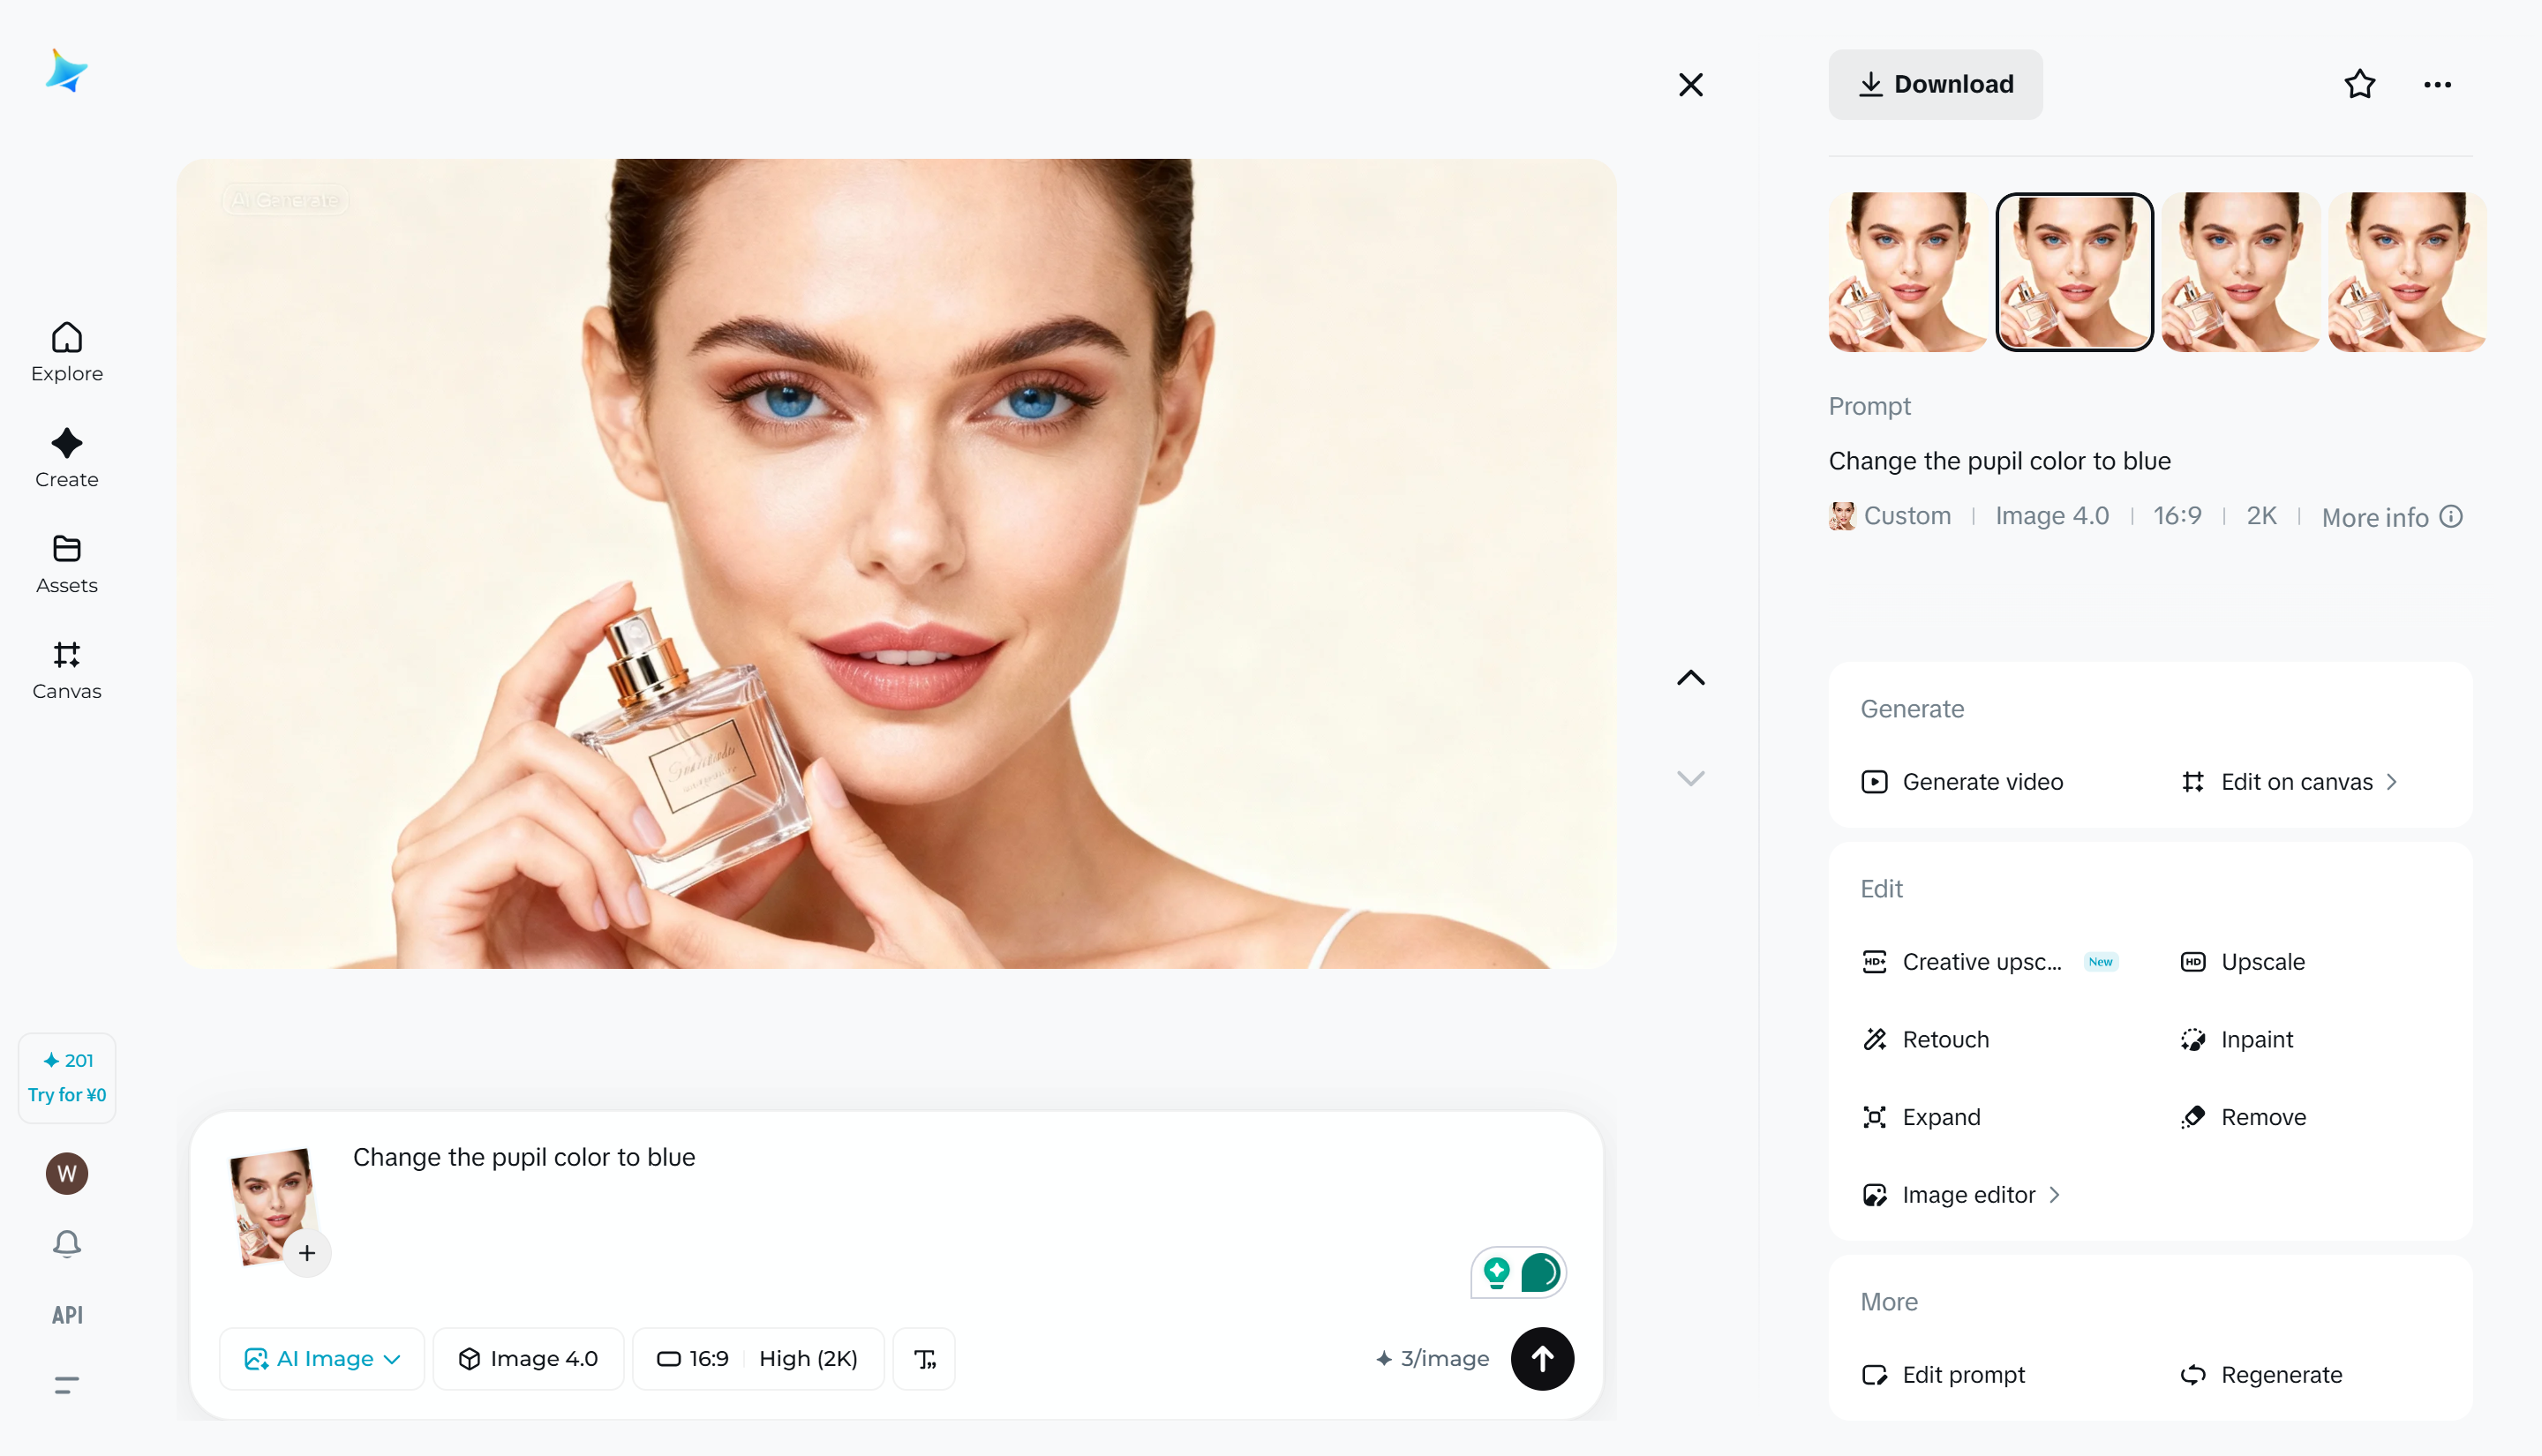Viewport: 2542px width, 1456px height.
Task: Open Edit on canvas
Action: [2289, 782]
